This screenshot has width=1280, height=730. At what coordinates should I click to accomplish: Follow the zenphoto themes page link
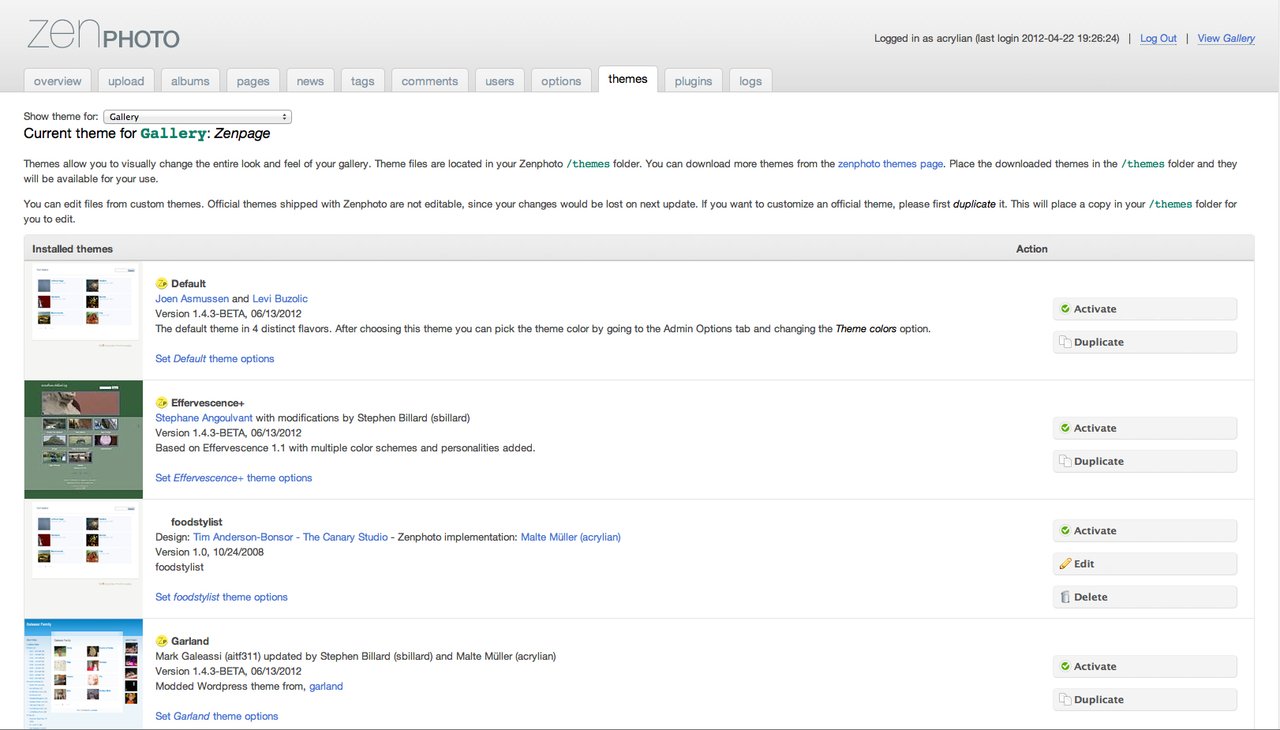890,164
